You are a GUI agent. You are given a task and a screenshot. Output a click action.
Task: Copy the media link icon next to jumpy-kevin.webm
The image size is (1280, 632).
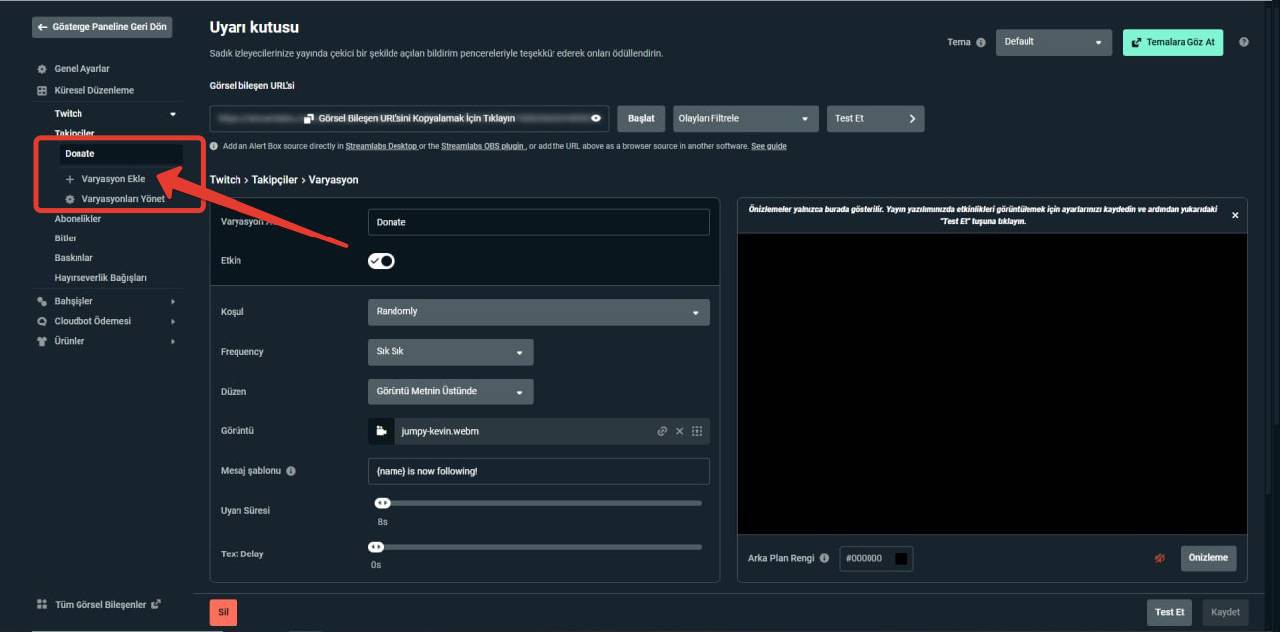pos(661,430)
